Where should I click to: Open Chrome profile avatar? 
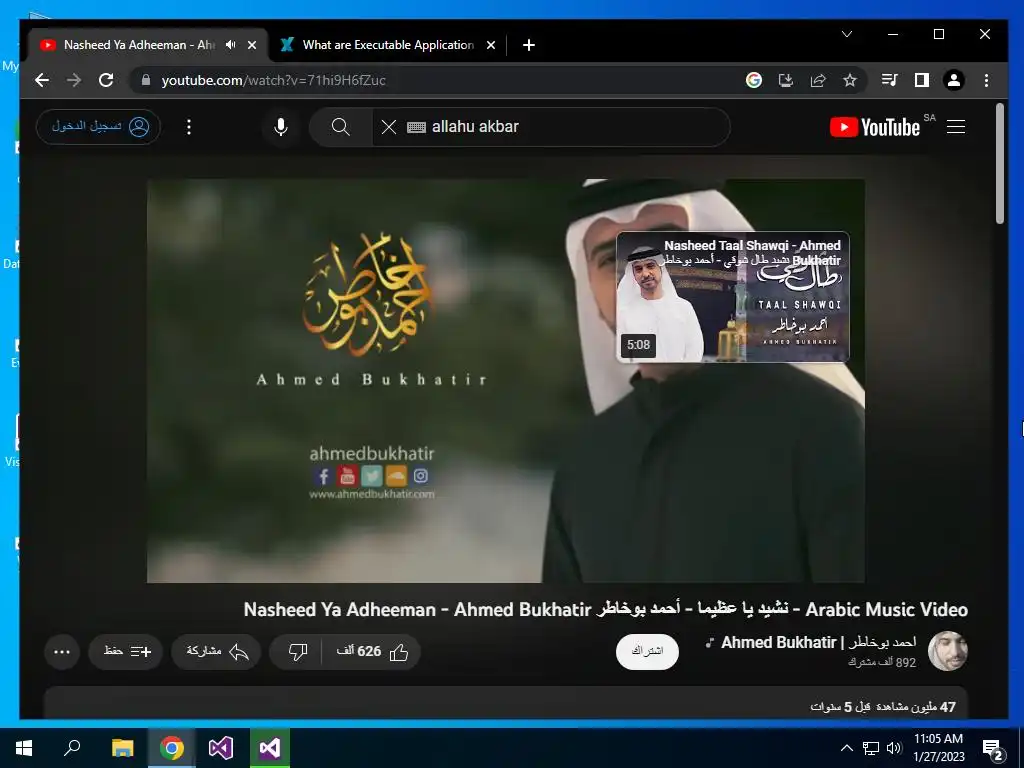953,80
